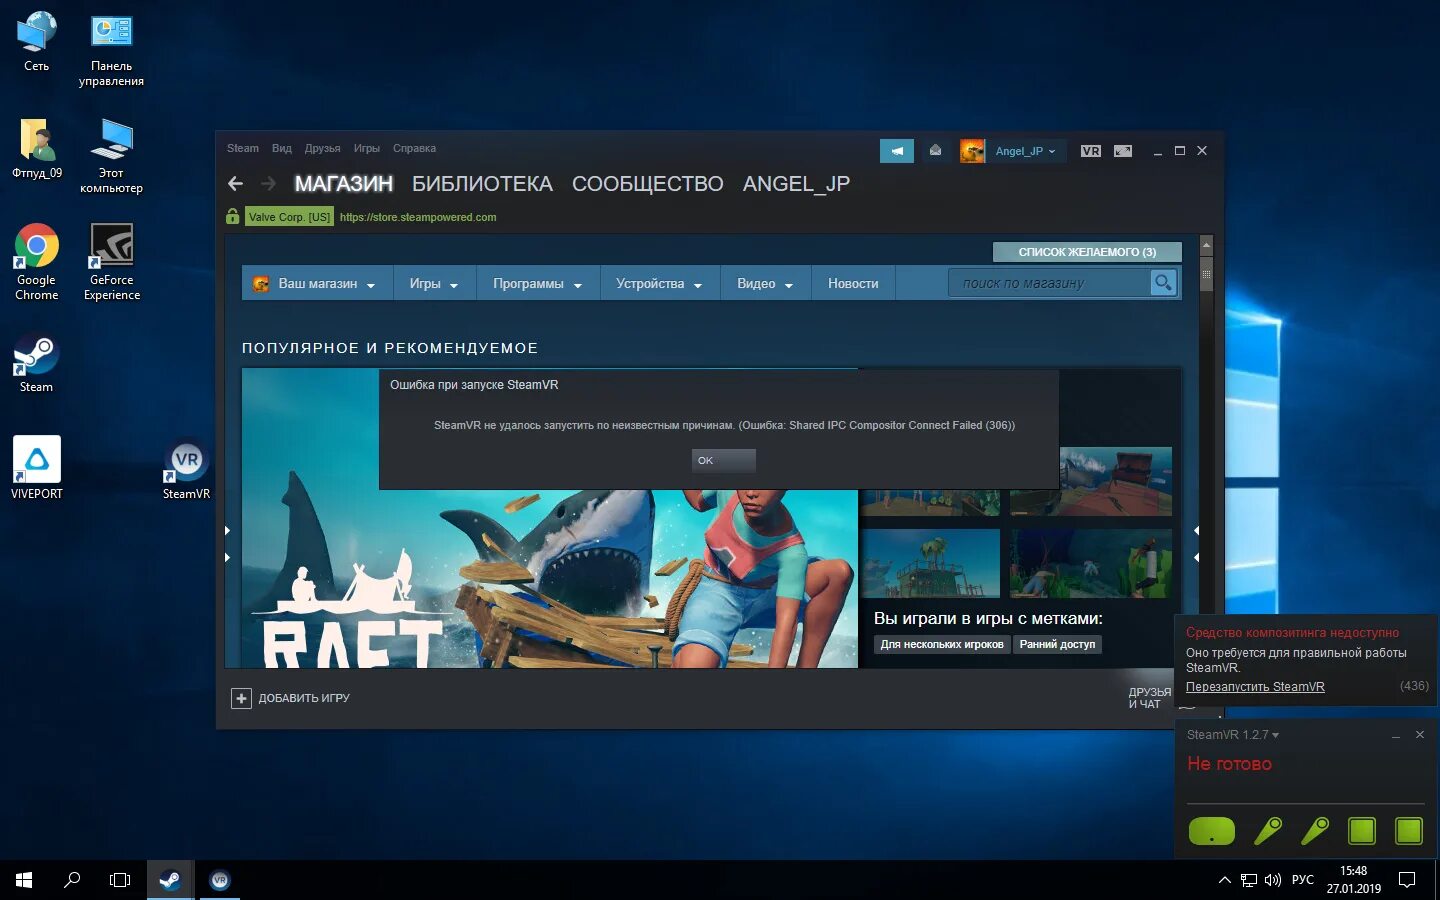Select the VIVEPORT desktop shortcut
This screenshot has height=900, width=1440.
(37, 468)
